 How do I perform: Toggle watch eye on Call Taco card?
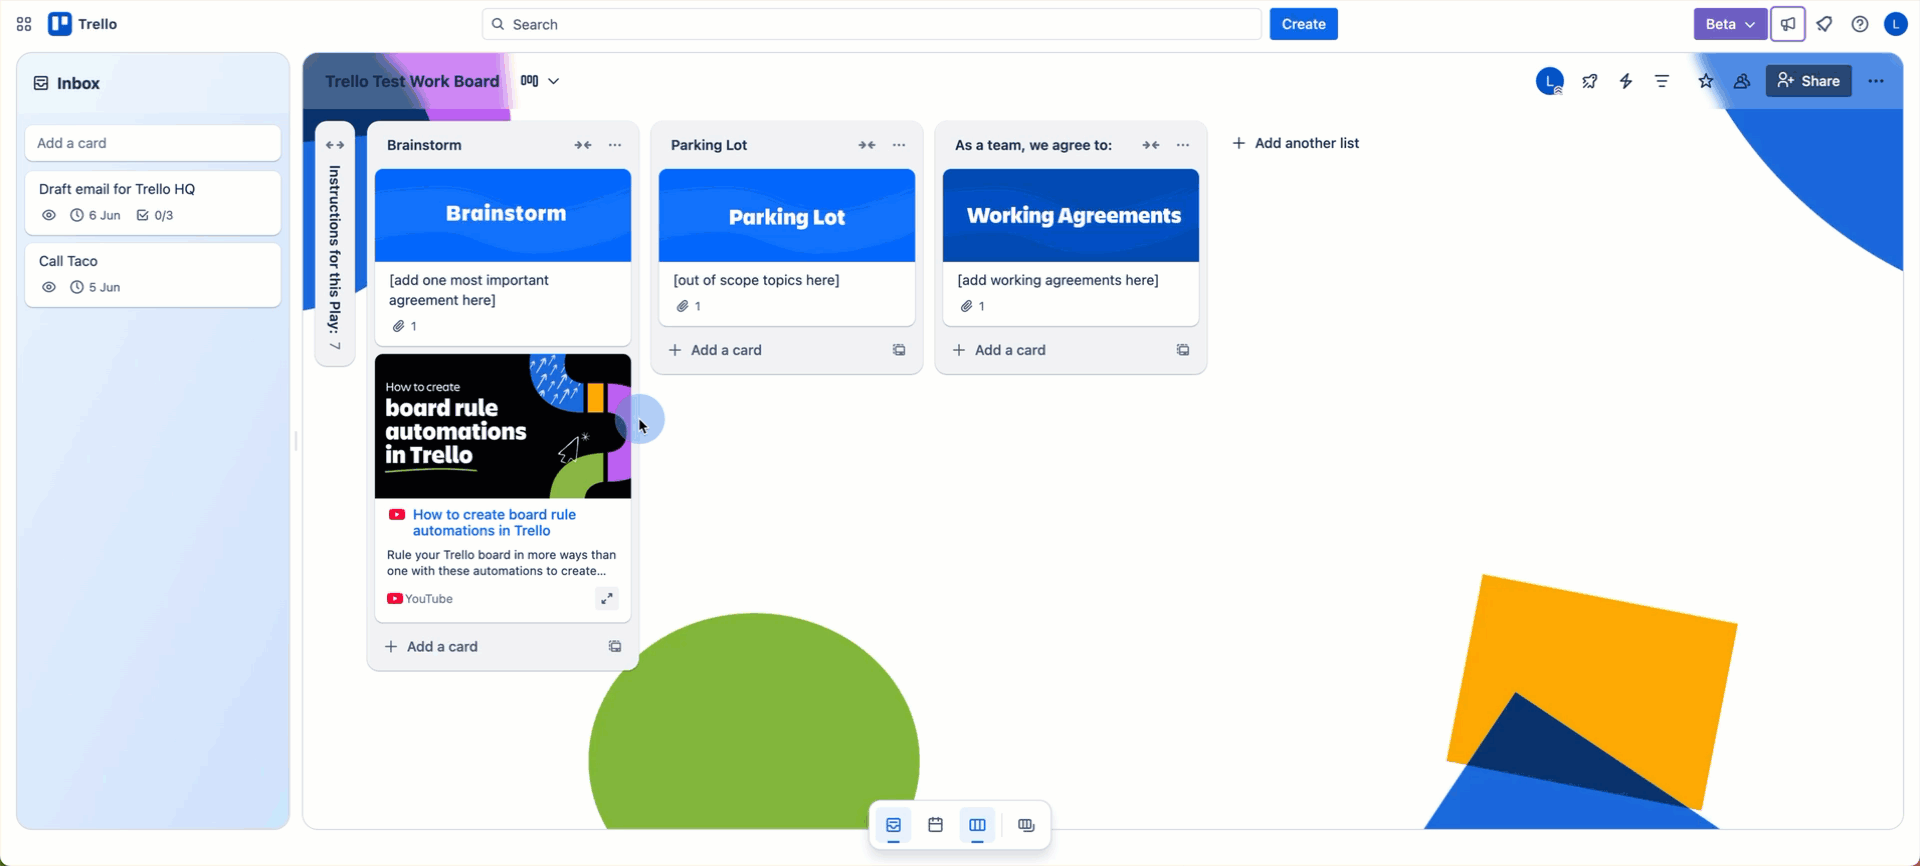pos(49,287)
